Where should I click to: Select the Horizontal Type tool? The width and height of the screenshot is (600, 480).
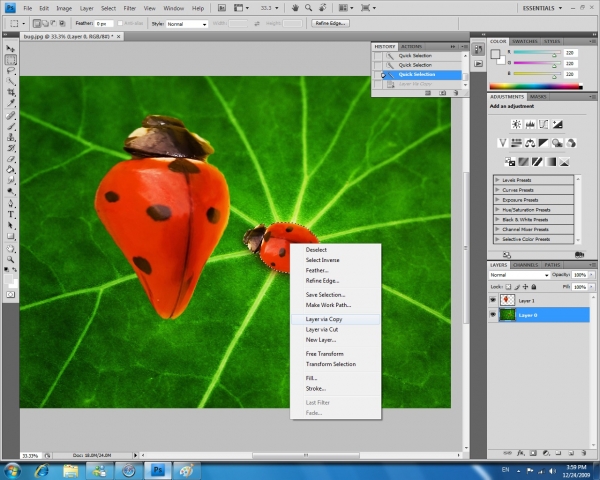[10, 214]
